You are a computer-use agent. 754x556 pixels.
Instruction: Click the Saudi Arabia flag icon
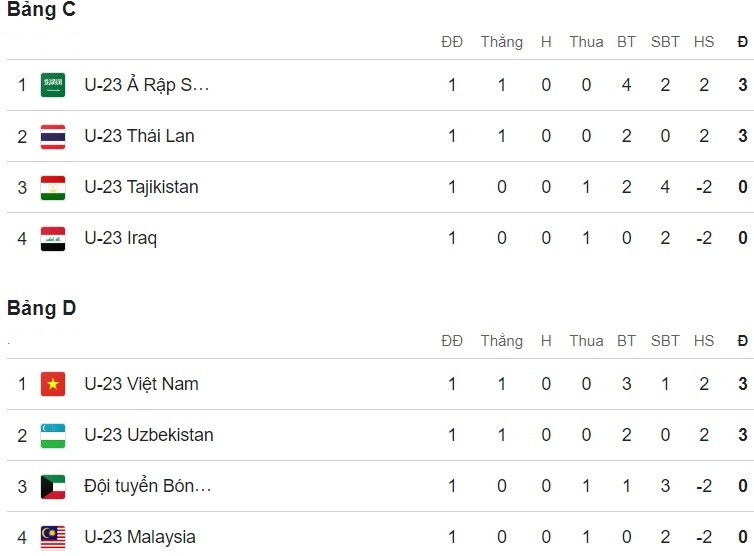tap(53, 86)
